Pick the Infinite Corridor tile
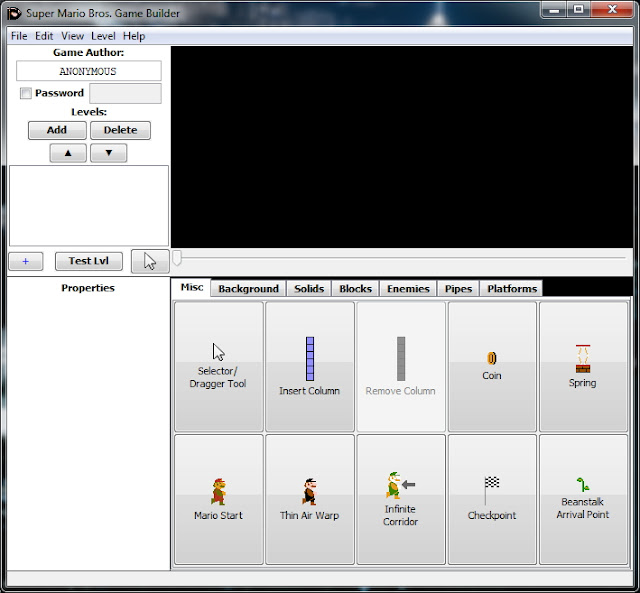 click(x=401, y=499)
